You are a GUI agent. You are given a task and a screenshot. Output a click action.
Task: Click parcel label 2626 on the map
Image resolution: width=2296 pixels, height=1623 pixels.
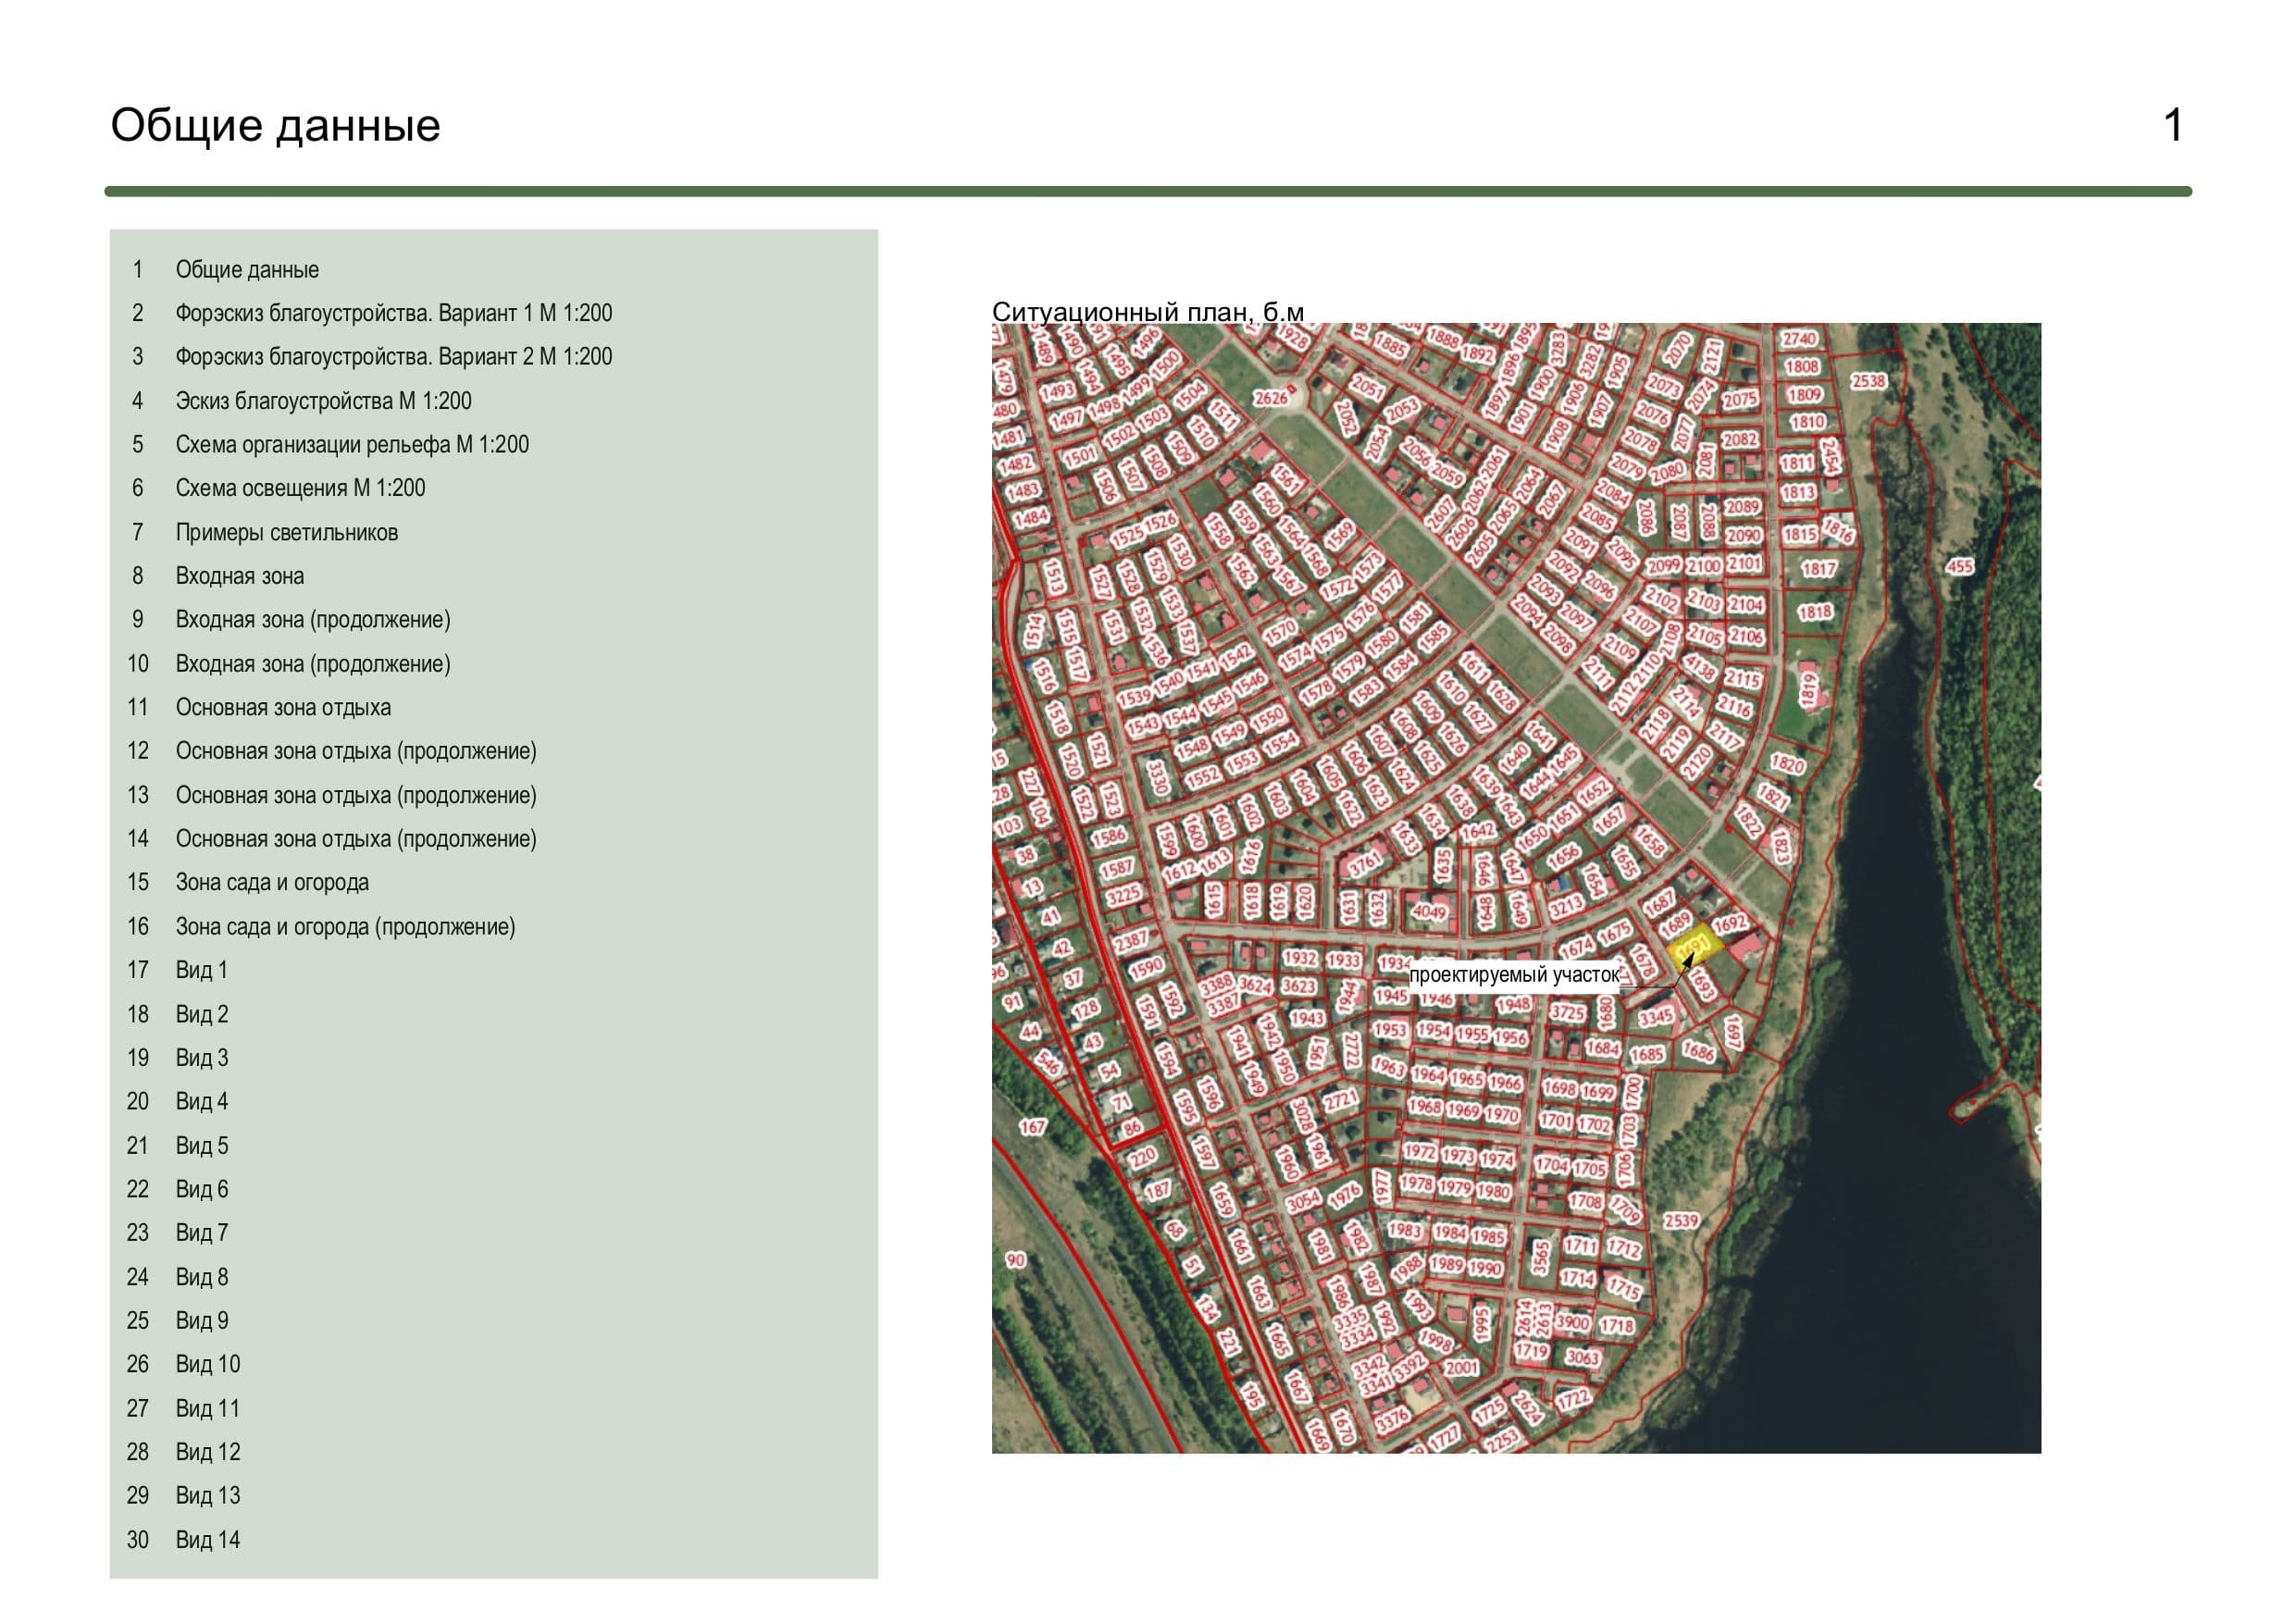click(1271, 398)
